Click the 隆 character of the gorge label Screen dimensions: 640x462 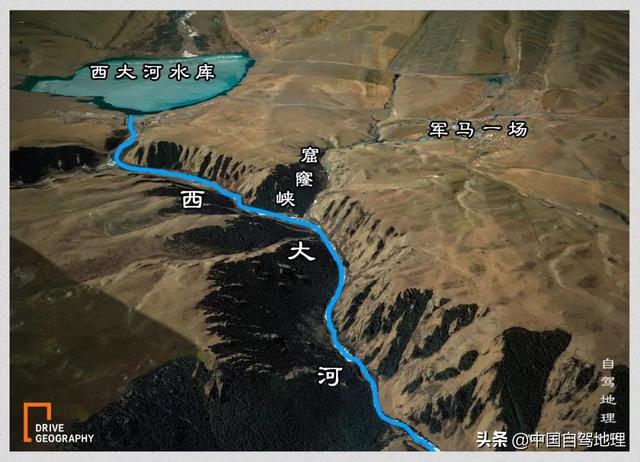click(304, 178)
